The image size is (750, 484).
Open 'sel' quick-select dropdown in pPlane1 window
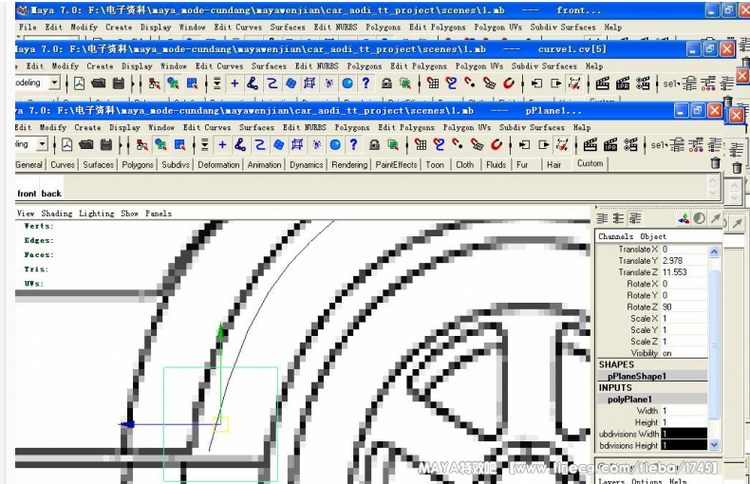tap(659, 144)
